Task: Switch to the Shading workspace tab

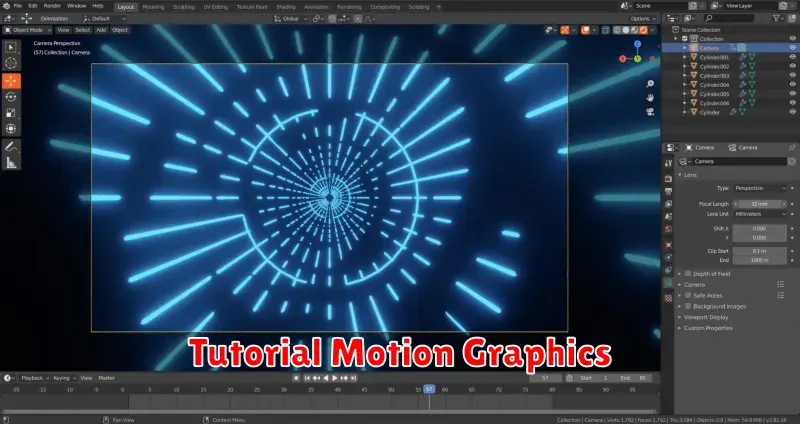Action: (286, 7)
